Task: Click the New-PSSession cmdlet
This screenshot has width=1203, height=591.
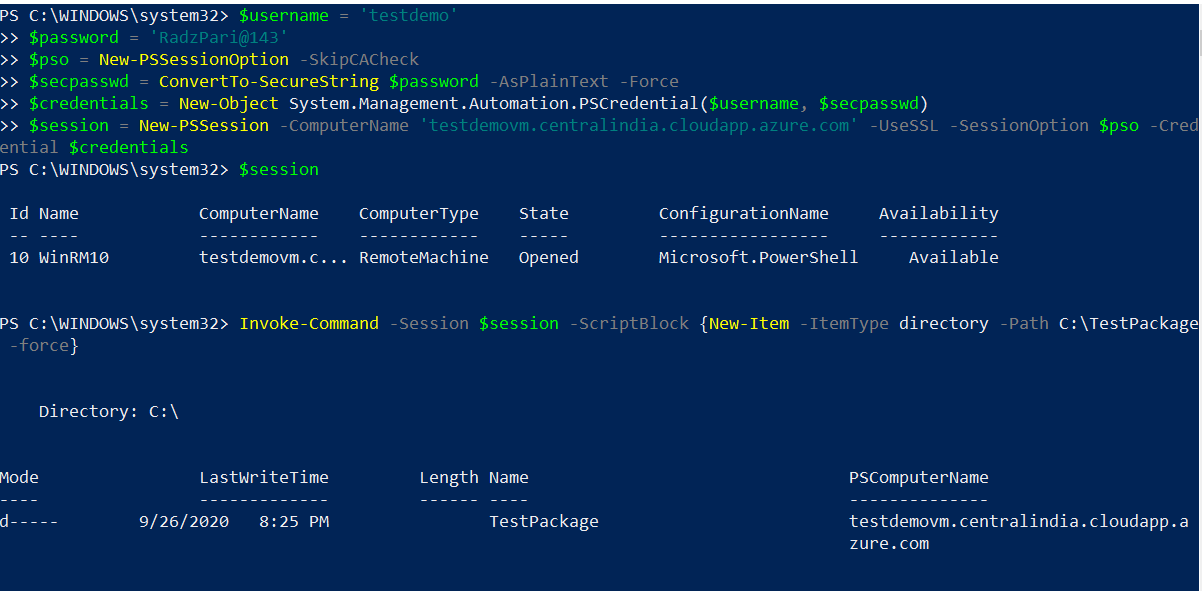Action: (203, 125)
